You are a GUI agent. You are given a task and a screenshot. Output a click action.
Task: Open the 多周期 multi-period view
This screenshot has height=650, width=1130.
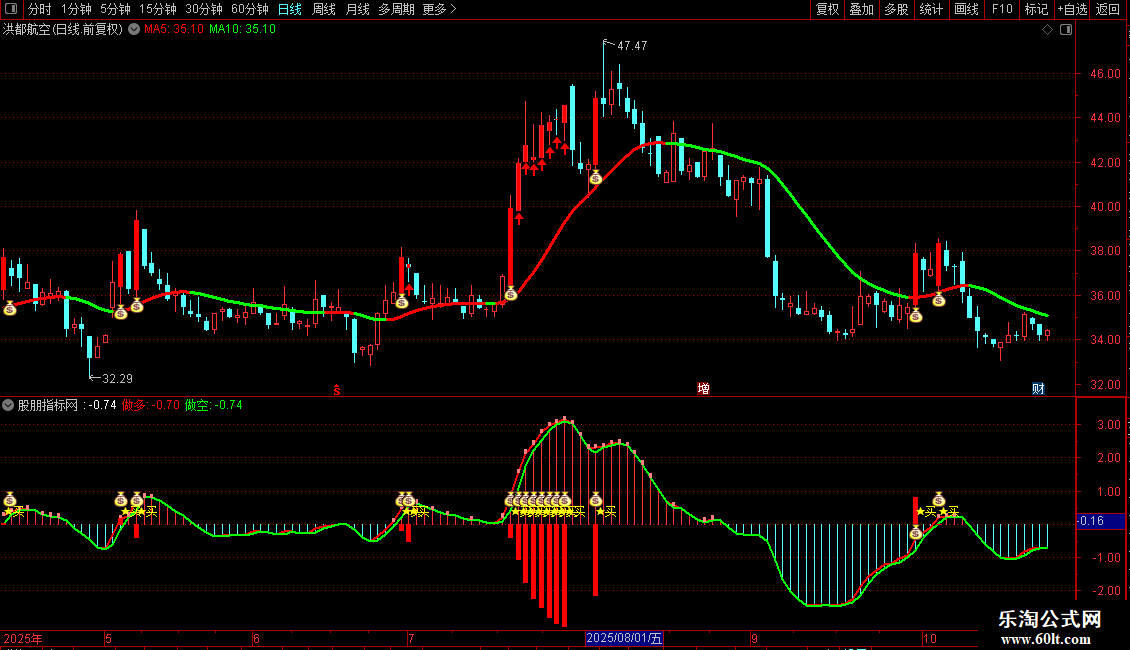396,9
